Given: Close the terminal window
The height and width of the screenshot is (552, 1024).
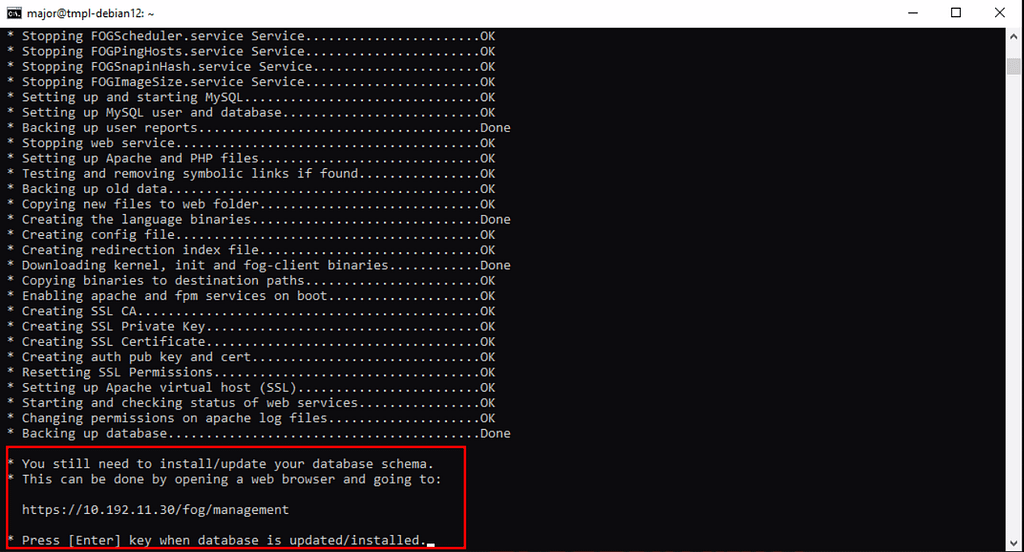Looking at the screenshot, I should click(1000, 13).
